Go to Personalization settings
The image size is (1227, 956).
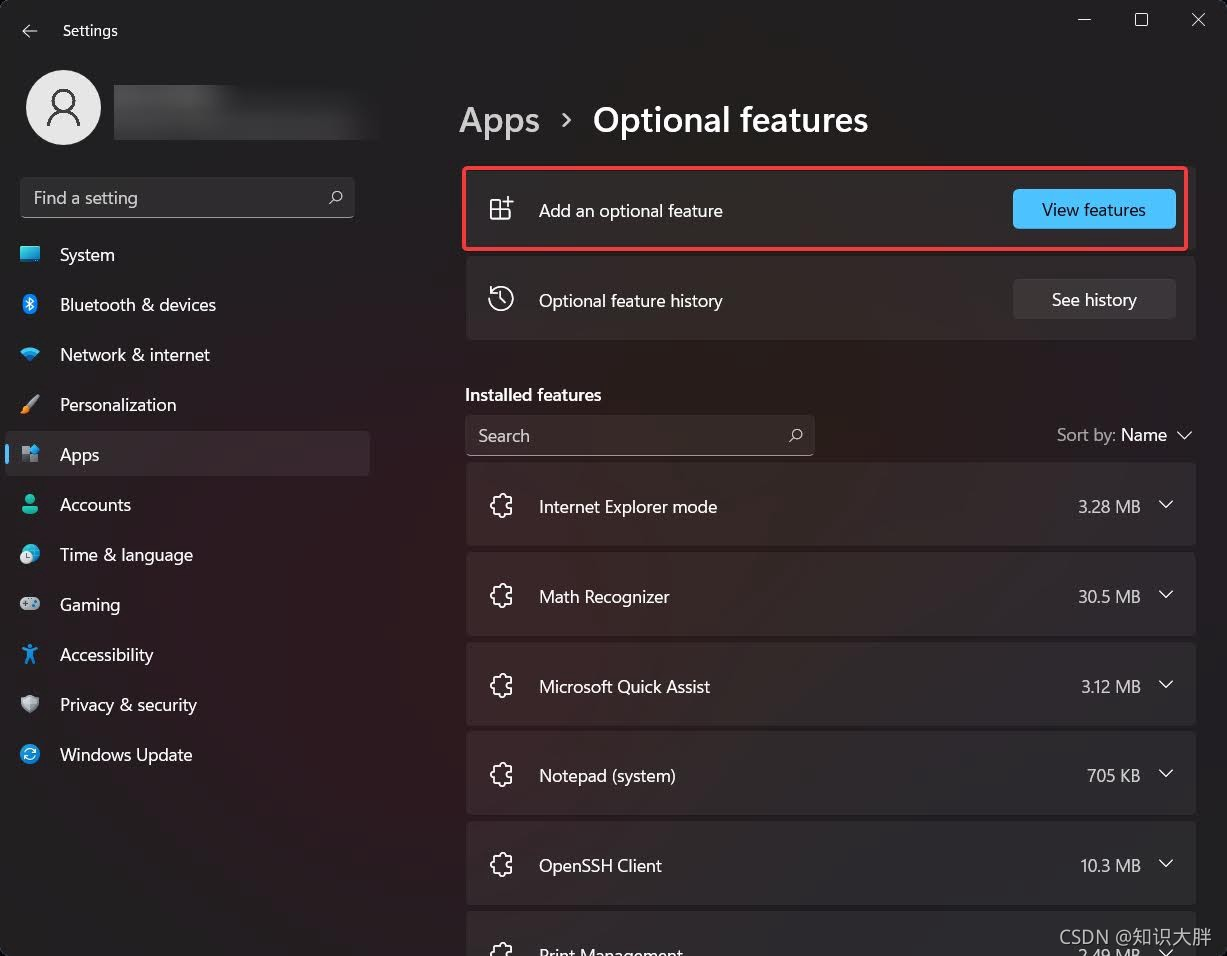pos(187,404)
